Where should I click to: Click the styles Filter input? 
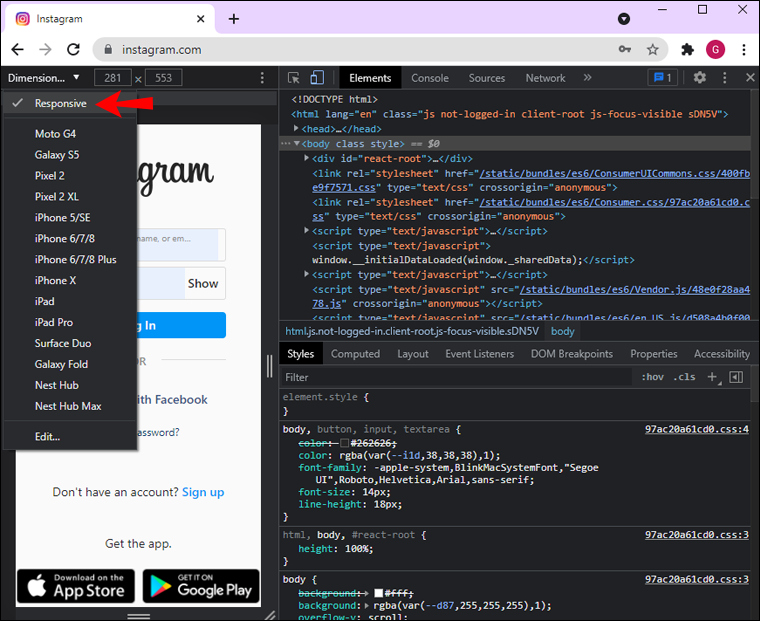pos(456,377)
